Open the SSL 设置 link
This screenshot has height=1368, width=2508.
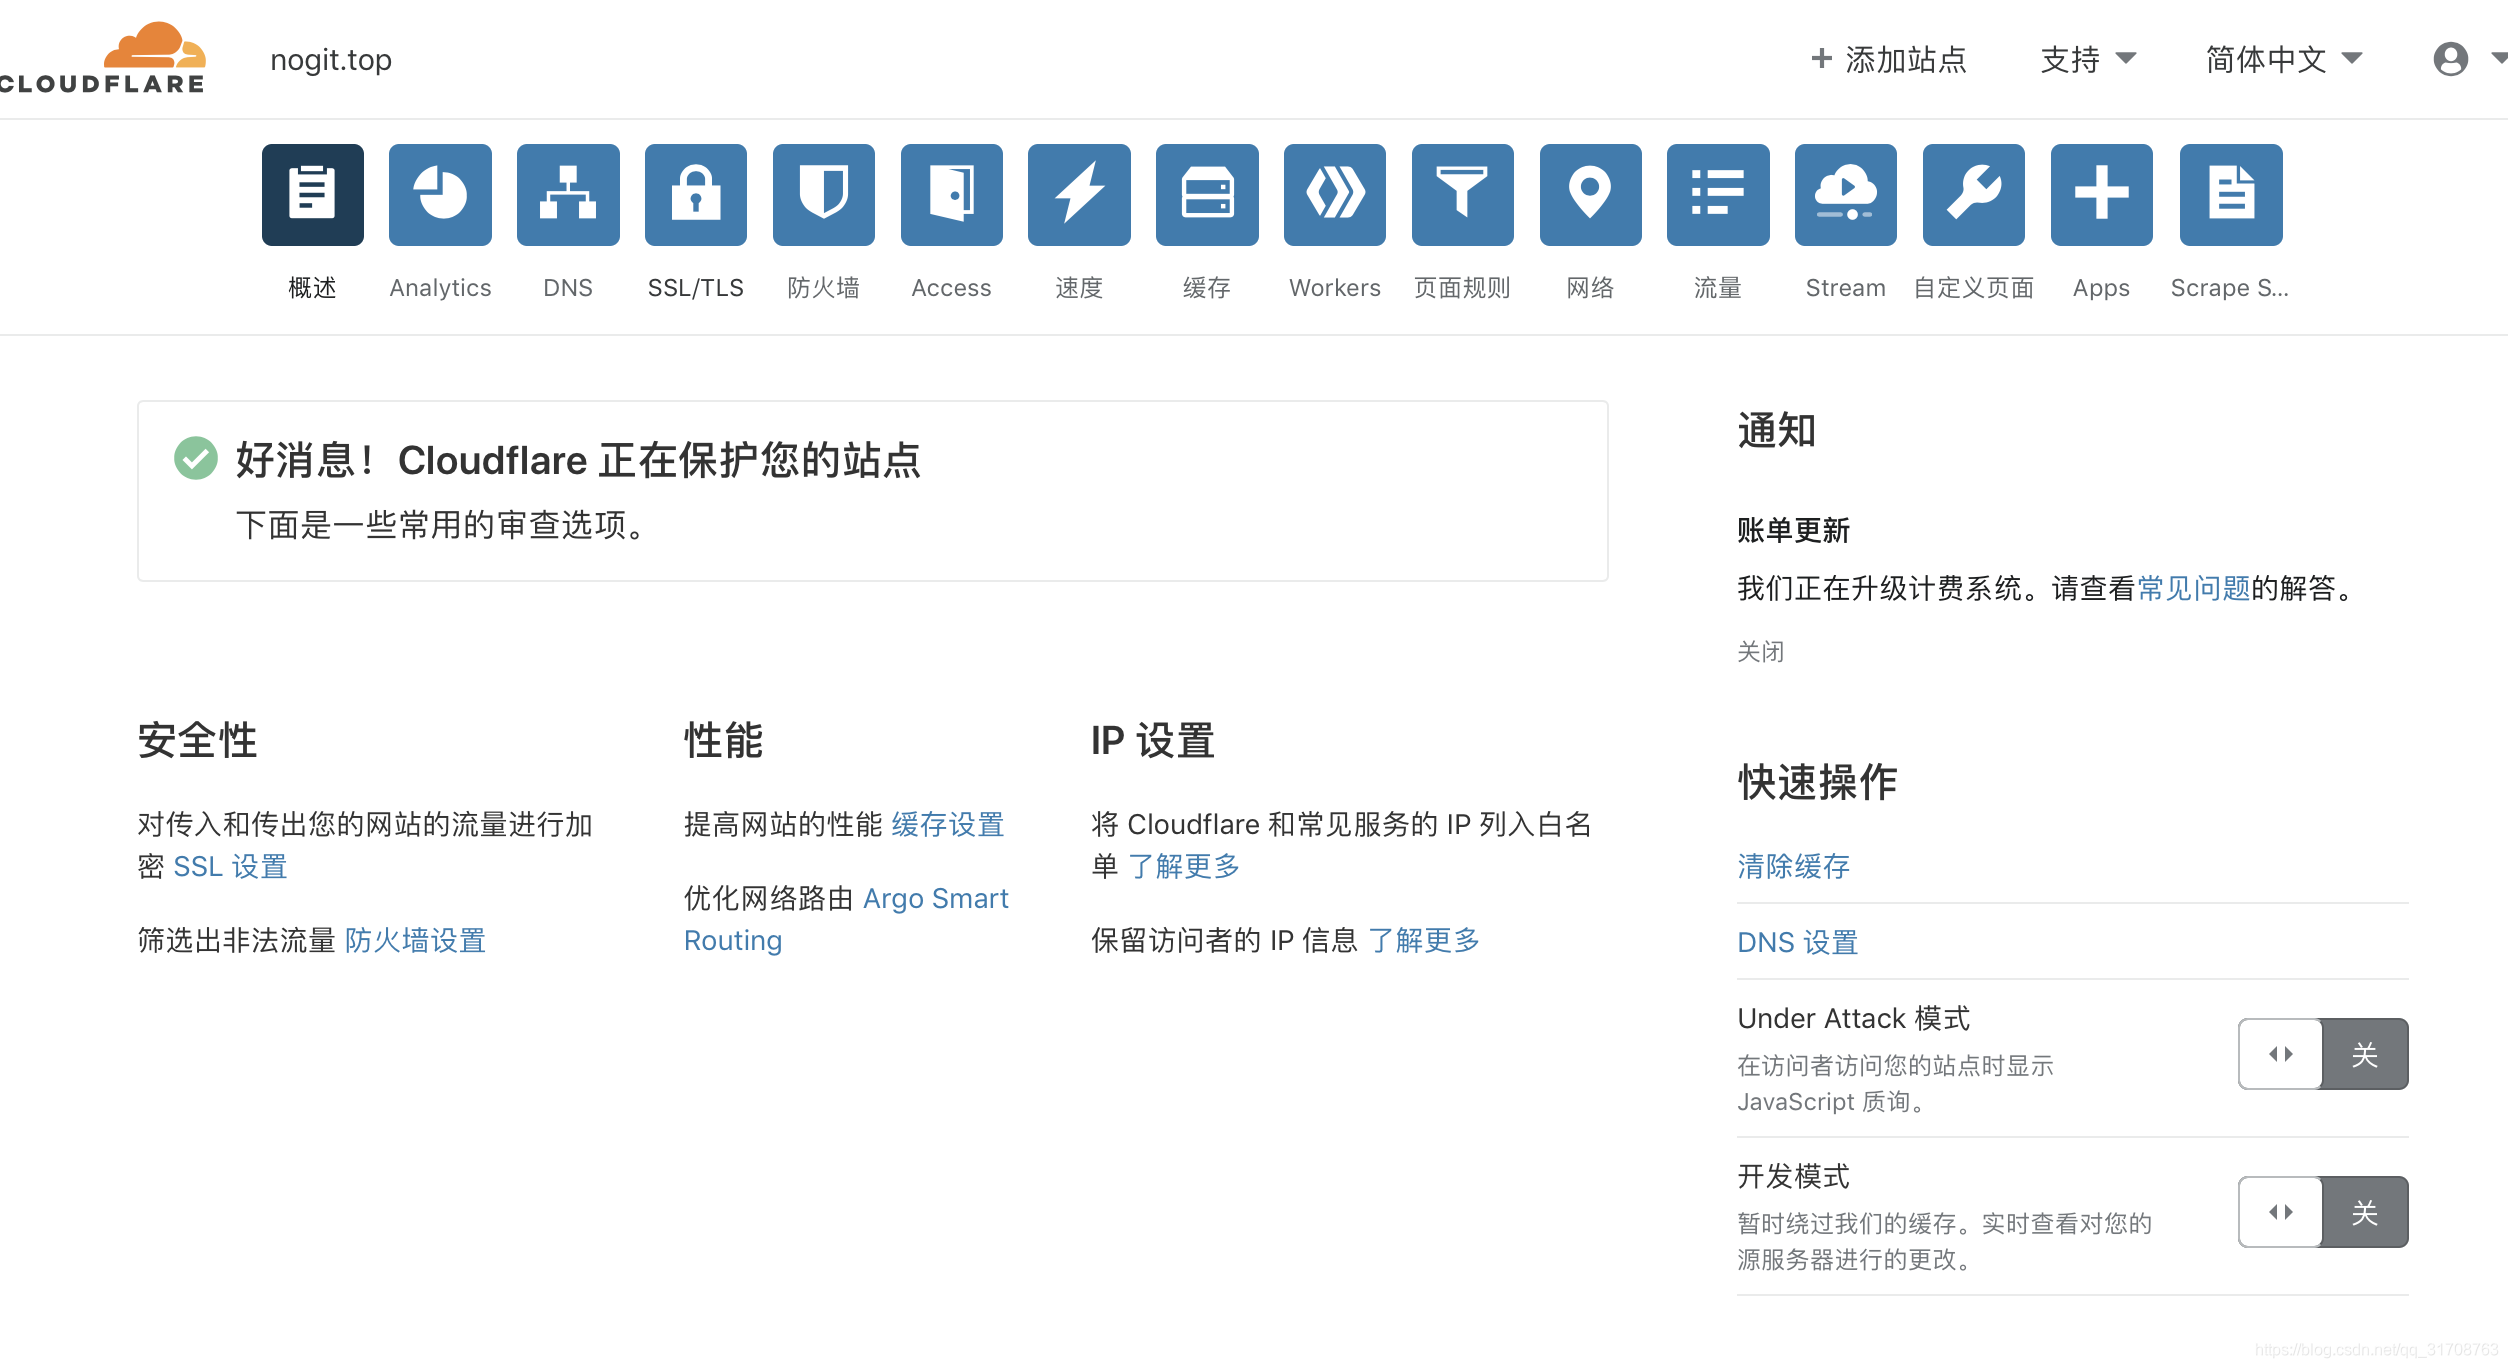(230, 866)
